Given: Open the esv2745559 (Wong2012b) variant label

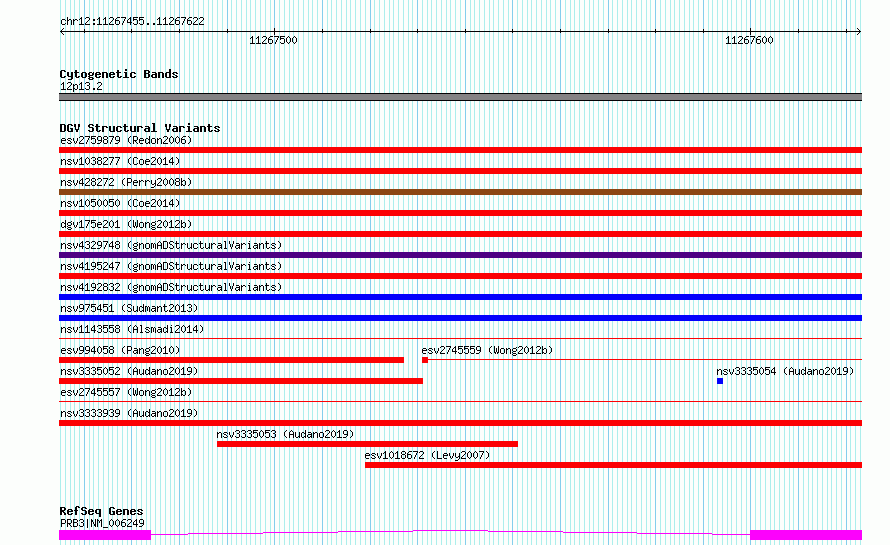Looking at the screenshot, I should [x=487, y=350].
